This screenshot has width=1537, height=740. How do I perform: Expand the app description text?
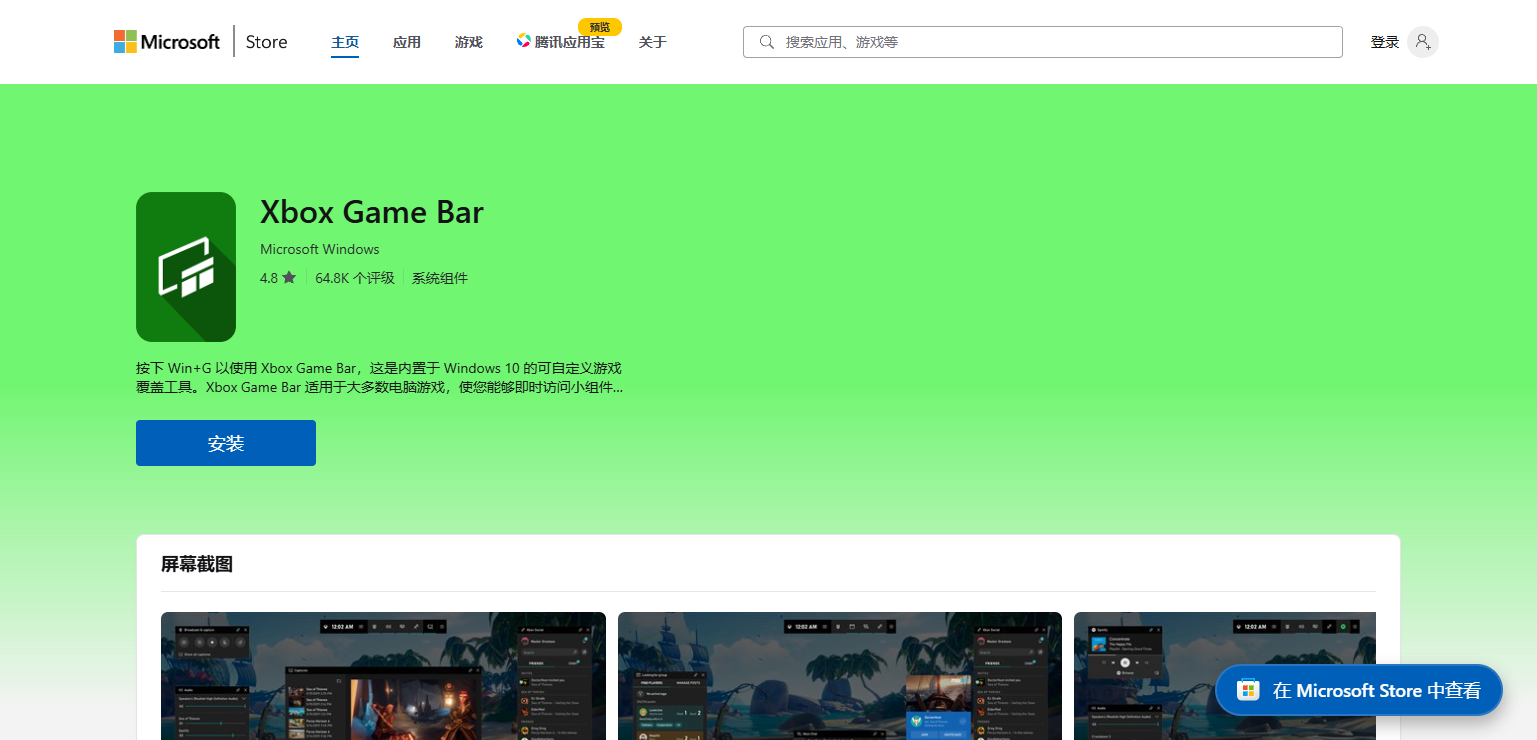click(380, 377)
